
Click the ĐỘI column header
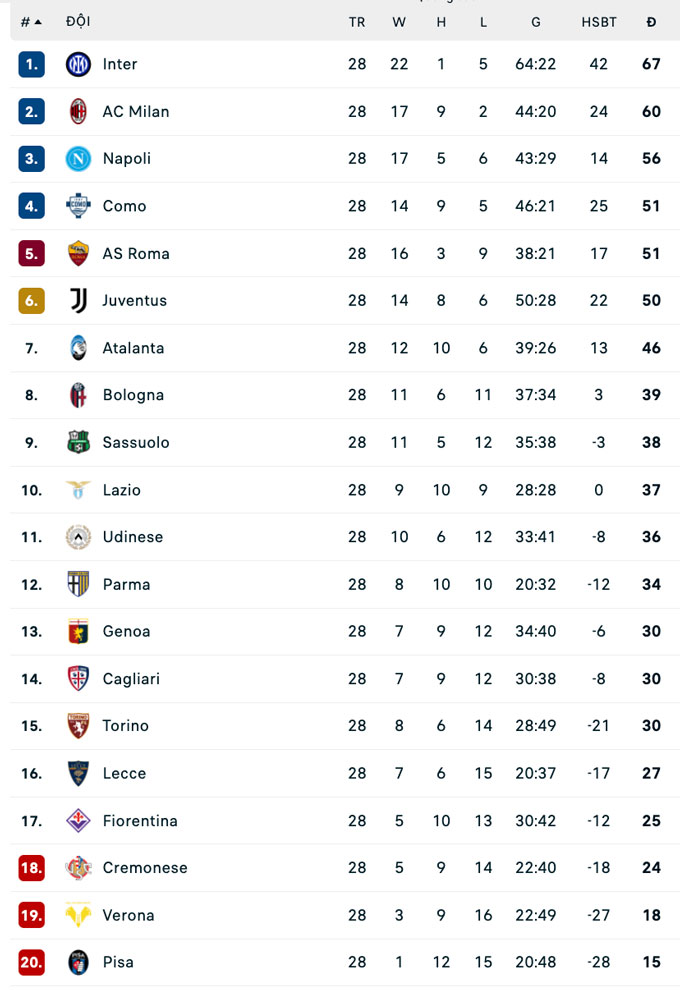pyautogui.click(x=78, y=22)
